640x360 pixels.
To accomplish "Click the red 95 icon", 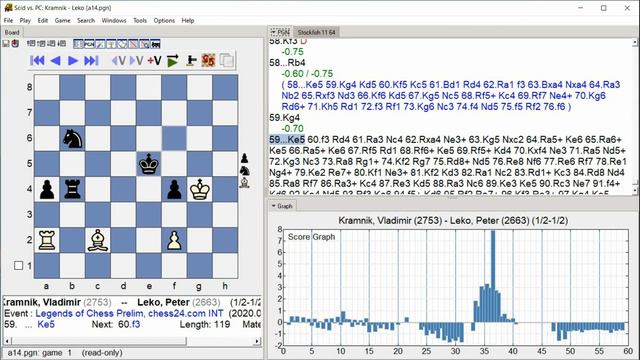I will 208,61.
